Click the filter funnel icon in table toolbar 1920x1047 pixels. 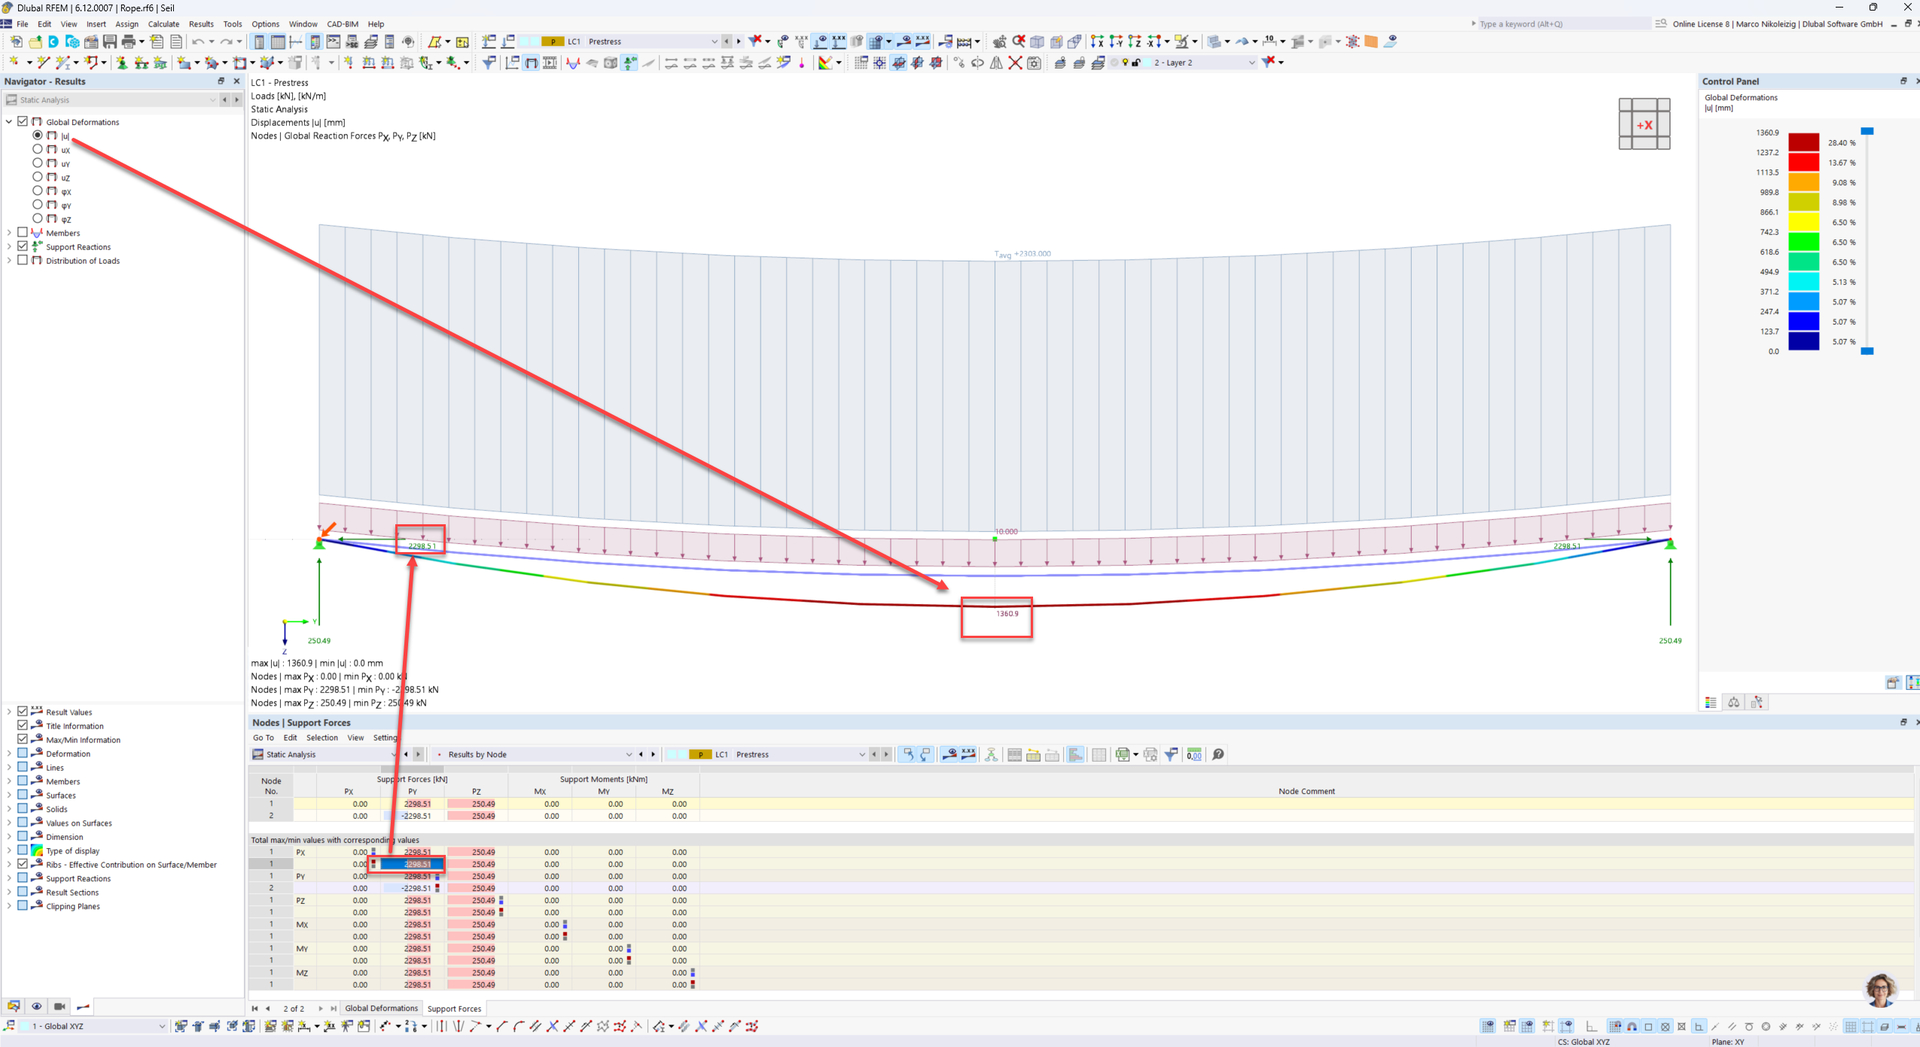pyautogui.click(x=1171, y=755)
